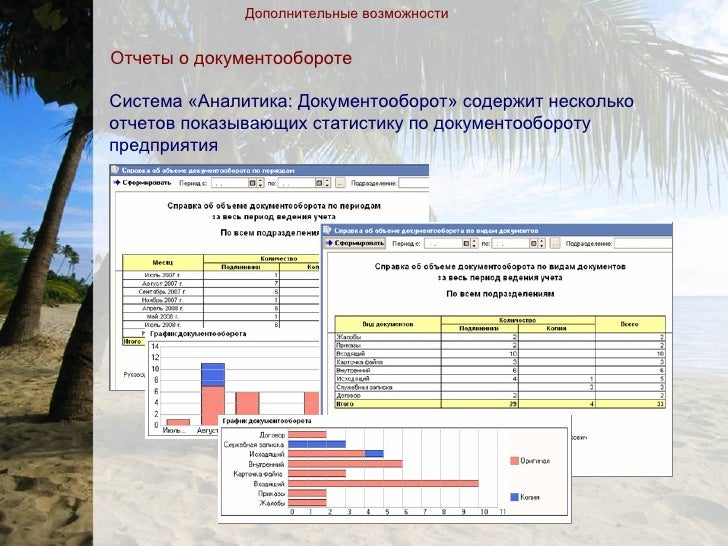Select the Май 2008 г. row
Image resolution: width=728 pixels, height=546 pixels.
tap(221, 317)
